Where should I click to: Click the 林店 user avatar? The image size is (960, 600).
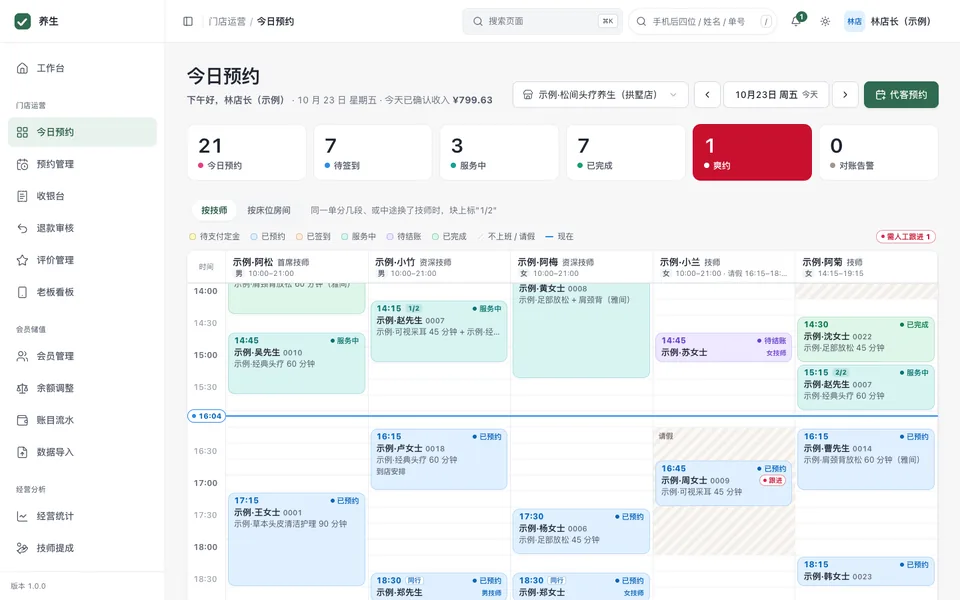point(854,21)
